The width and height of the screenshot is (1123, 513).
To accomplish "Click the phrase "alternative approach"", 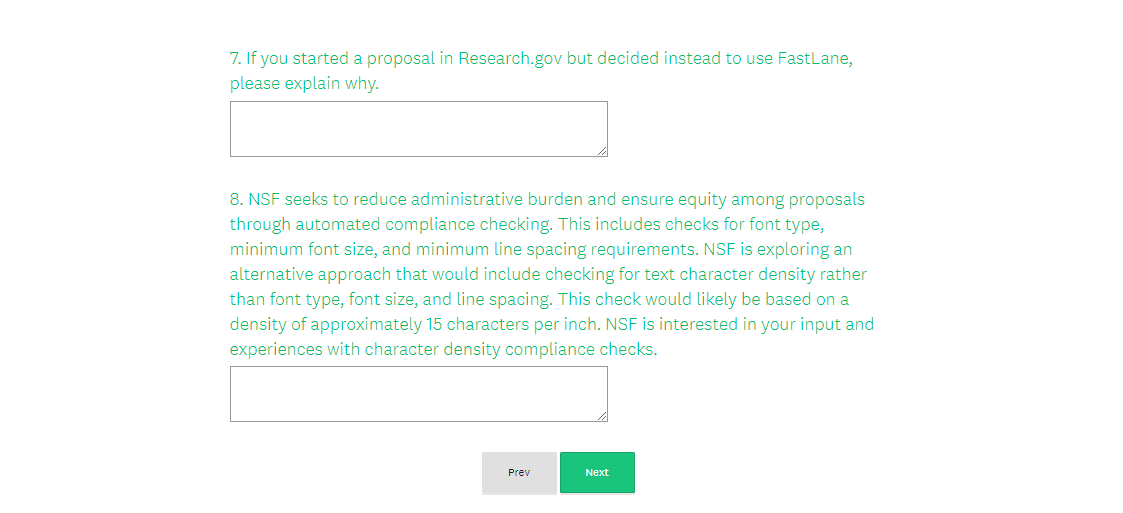I will tap(304, 274).
